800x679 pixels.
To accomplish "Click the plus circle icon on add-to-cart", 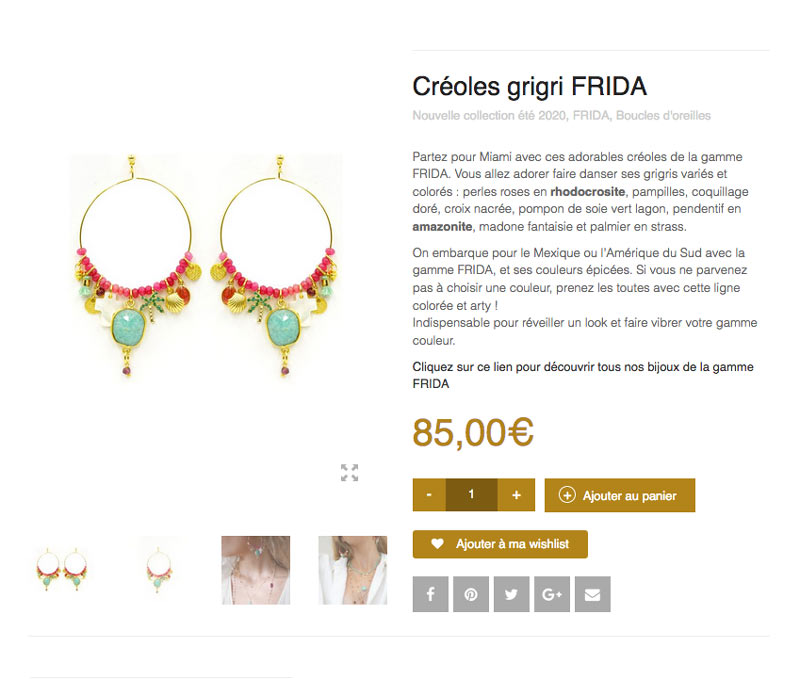I will tap(567, 495).
